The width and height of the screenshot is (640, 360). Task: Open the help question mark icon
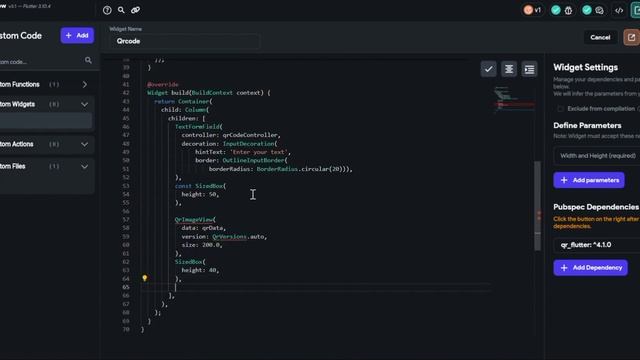tap(107, 10)
